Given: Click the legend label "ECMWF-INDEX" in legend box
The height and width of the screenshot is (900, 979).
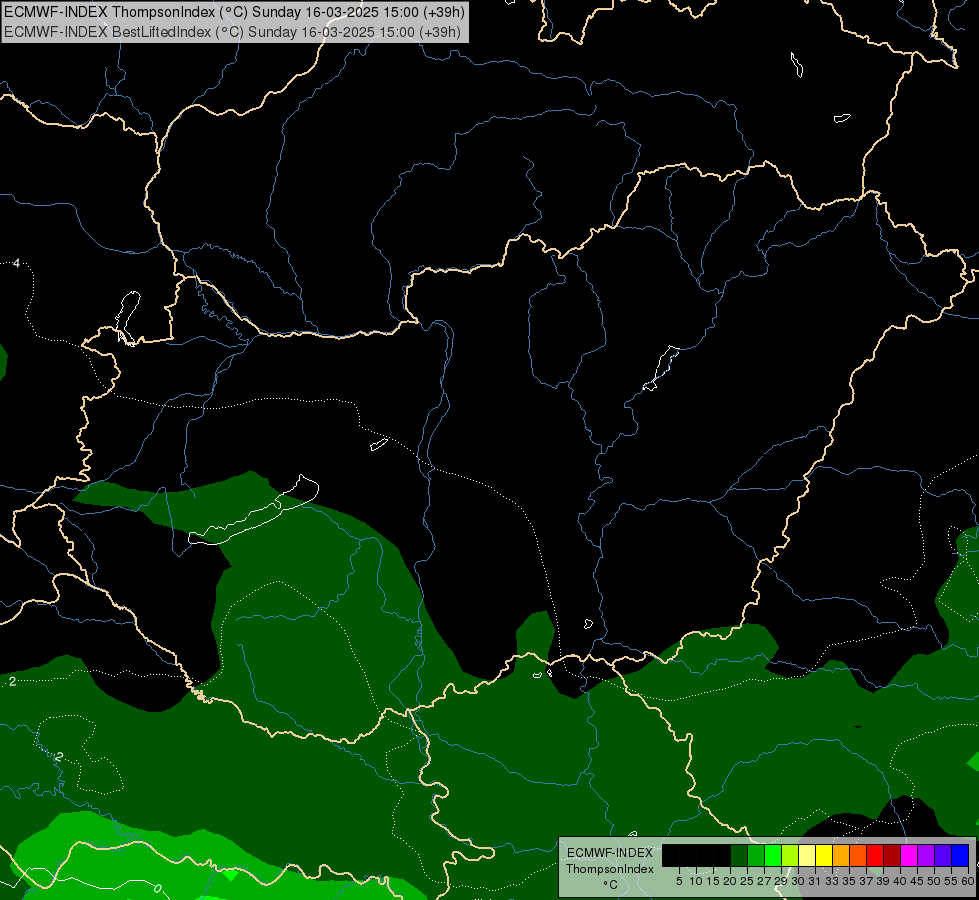Looking at the screenshot, I should tap(610, 853).
